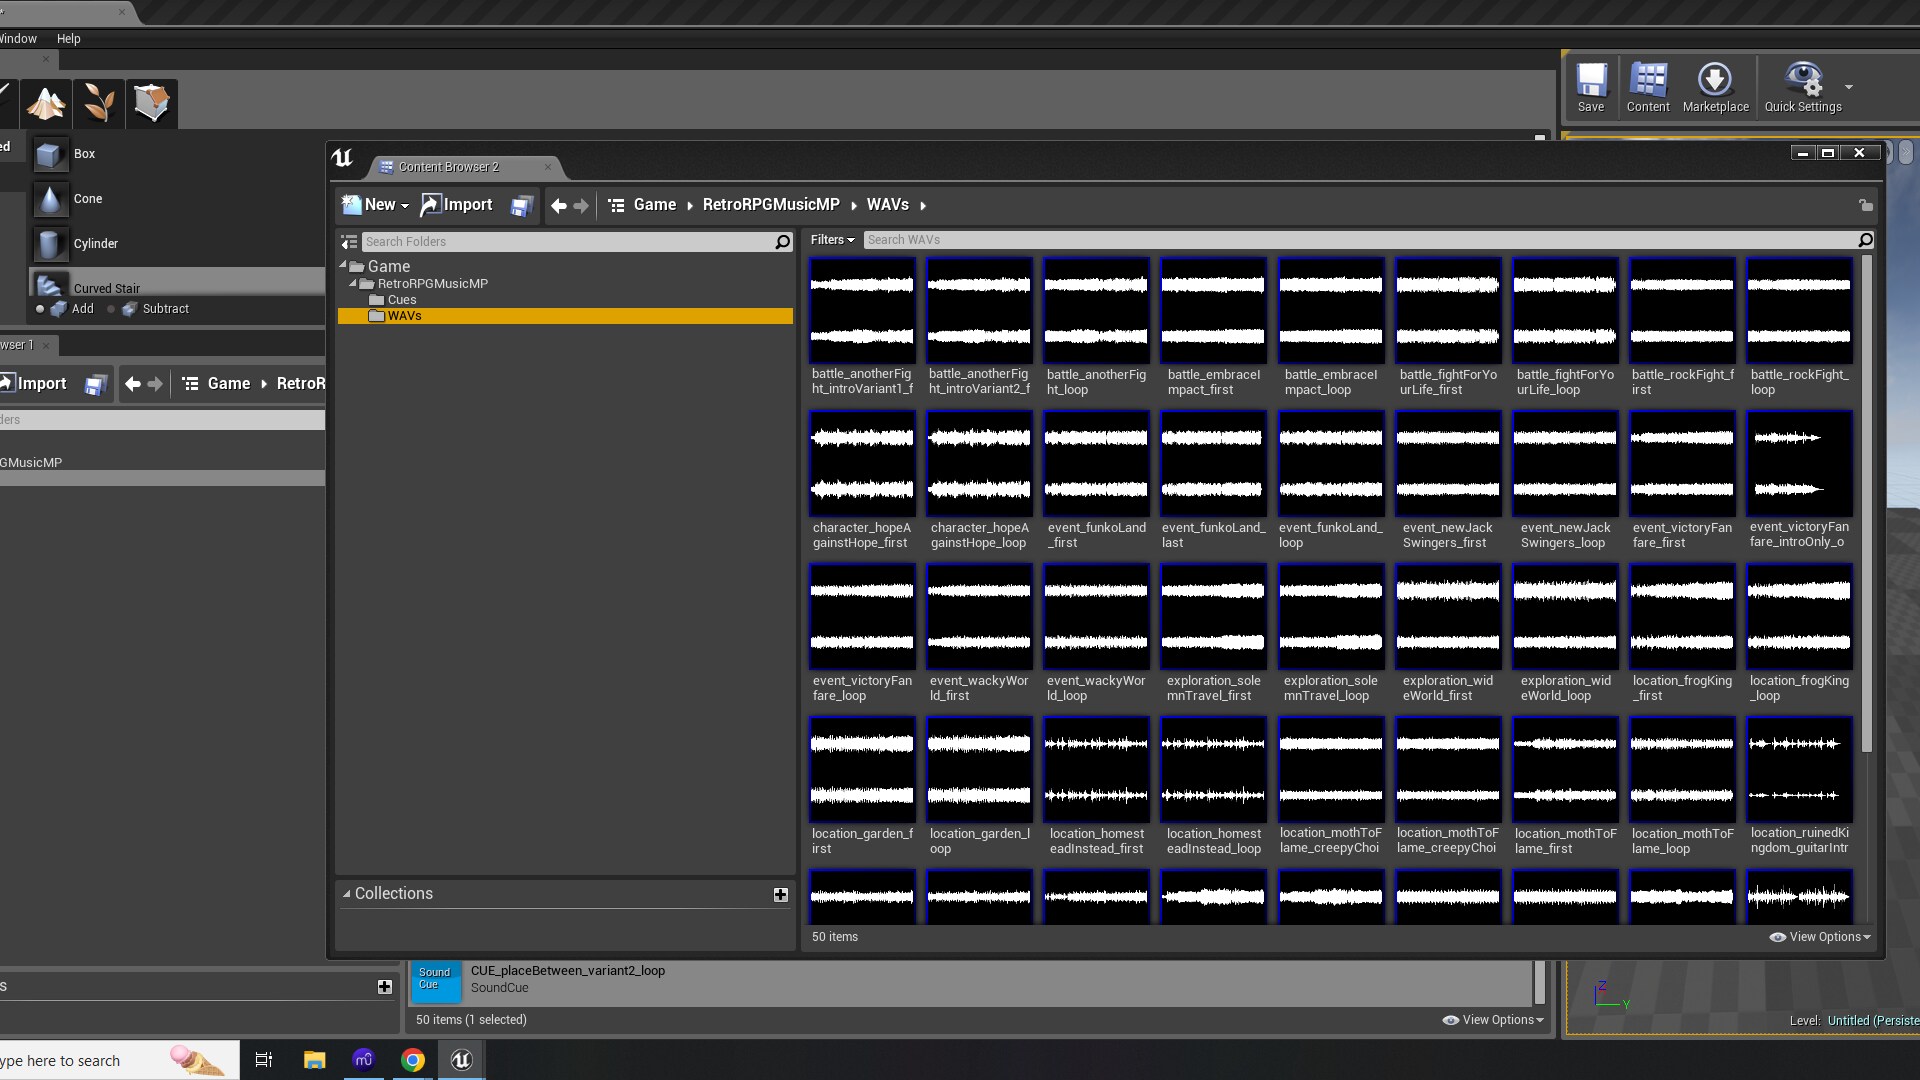
Task: Select the Cues folder in tree
Action: pyautogui.click(x=401, y=300)
